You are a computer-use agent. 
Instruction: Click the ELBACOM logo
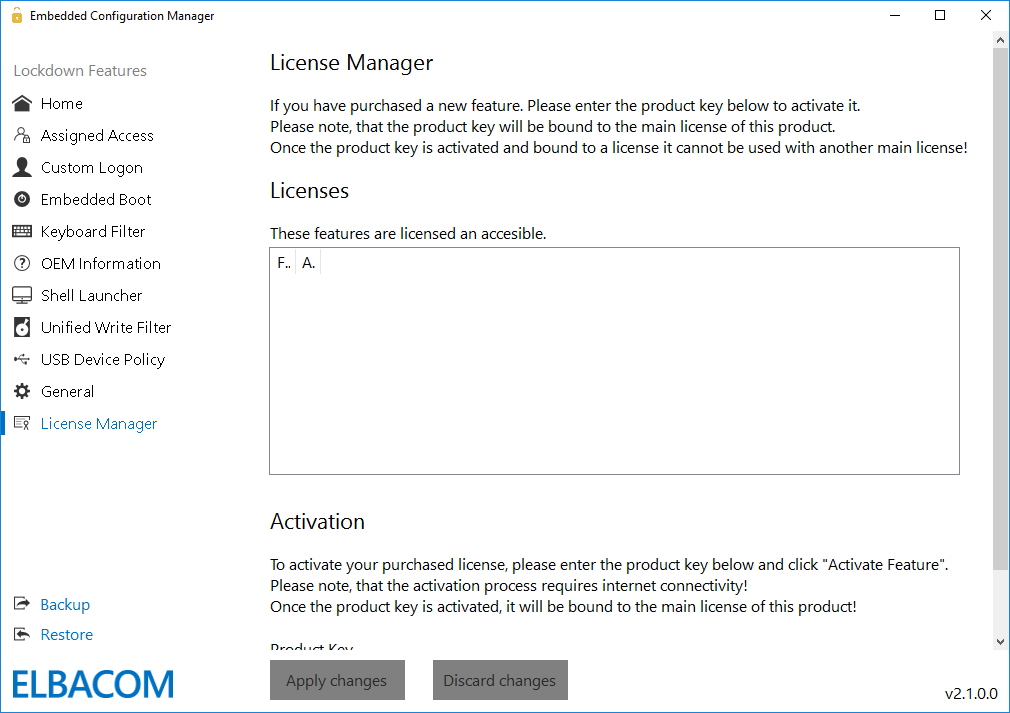click(x=92, y=684)
